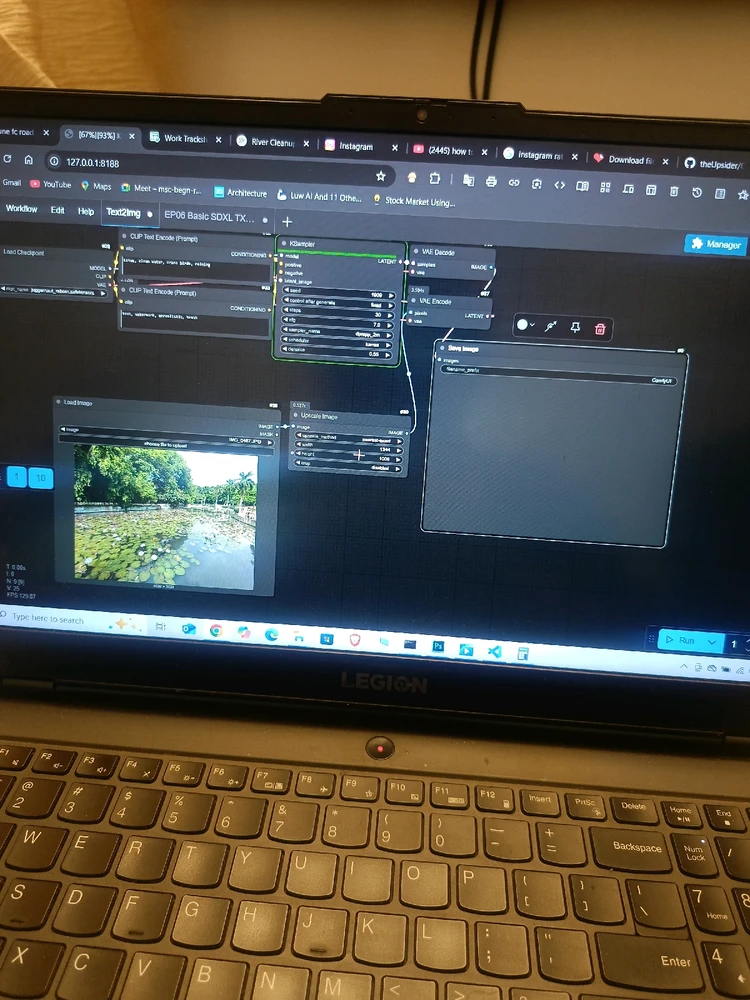This screenshot has width=750, height=1000.
Task: Collapse the VAE Decode node
Action: point(415,252)
